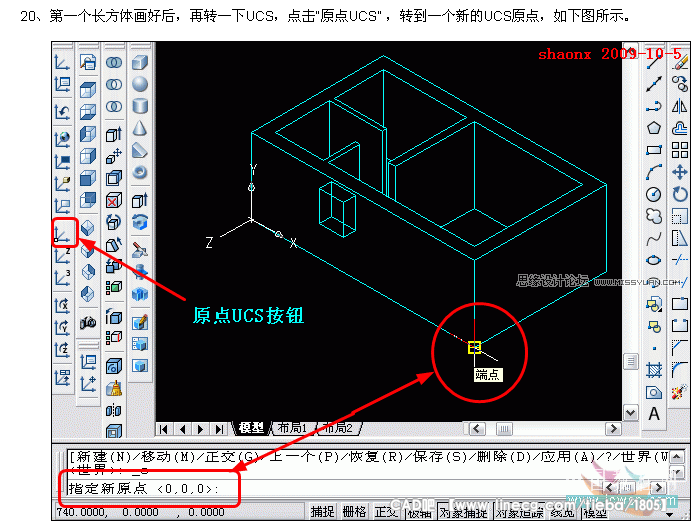This screenshot has height=522, width=696.
Task: Switch to the 布局1 layout tab
Action: pyautogui.click(x=292, y=428)
